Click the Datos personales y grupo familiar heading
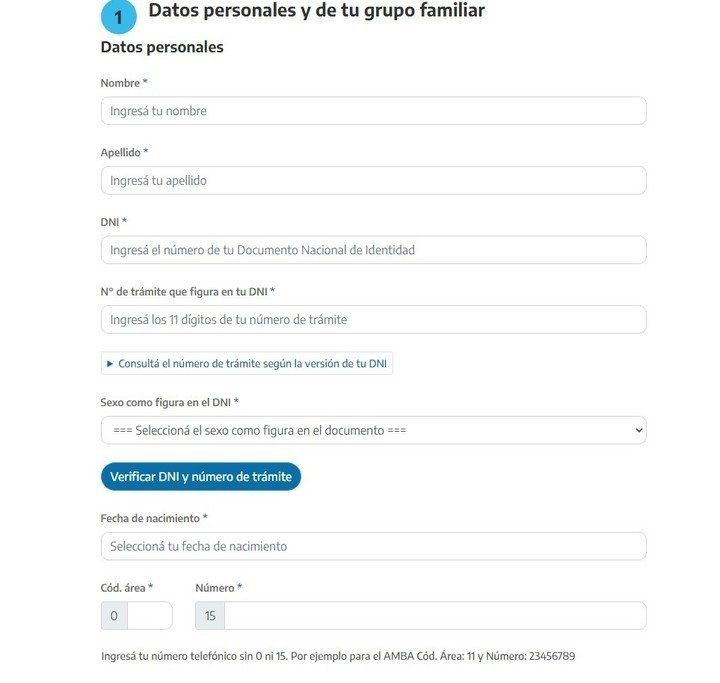The width and height of the screenshot is (720, 683). point(316,12)
